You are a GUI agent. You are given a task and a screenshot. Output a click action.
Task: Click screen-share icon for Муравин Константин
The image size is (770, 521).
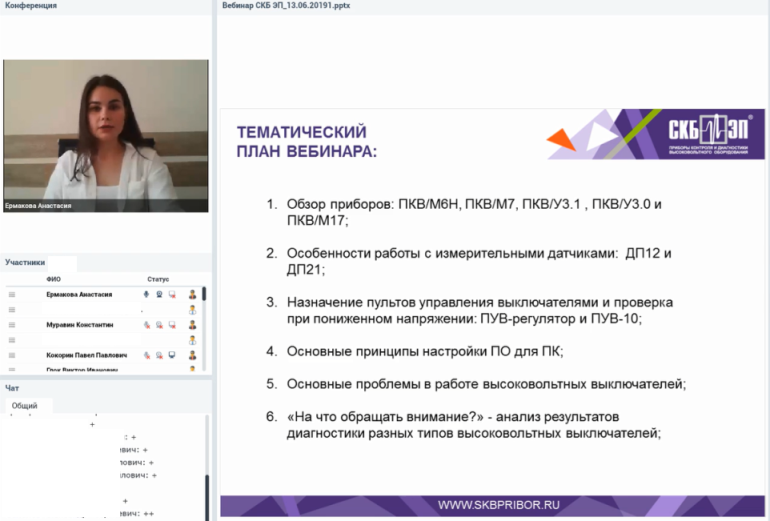(x=172, y=325)
